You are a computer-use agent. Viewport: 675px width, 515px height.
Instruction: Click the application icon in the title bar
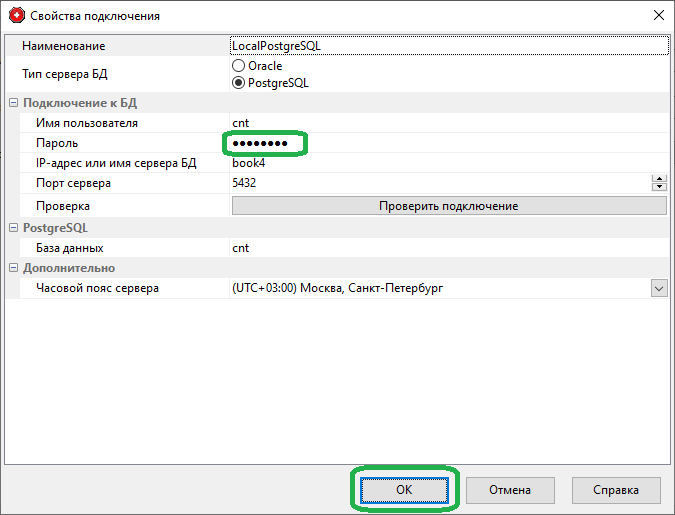click(x=17, y=16)
